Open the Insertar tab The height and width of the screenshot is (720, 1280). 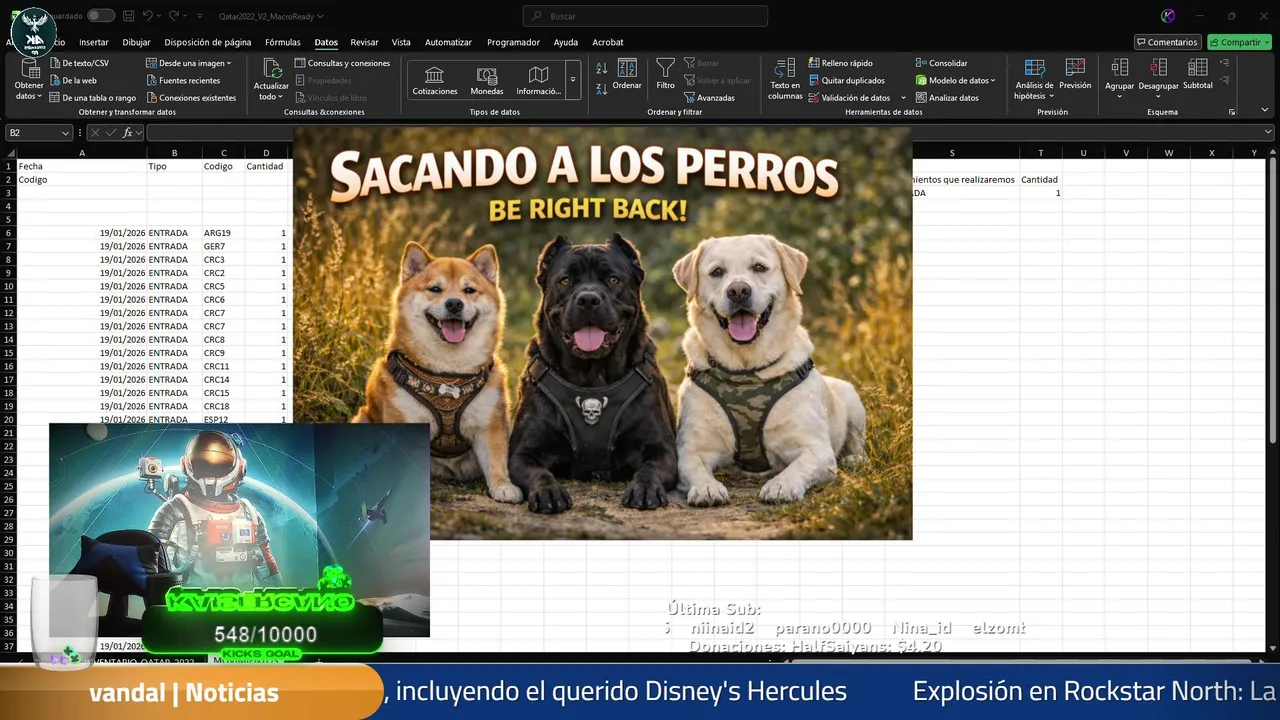coord(94,42)
